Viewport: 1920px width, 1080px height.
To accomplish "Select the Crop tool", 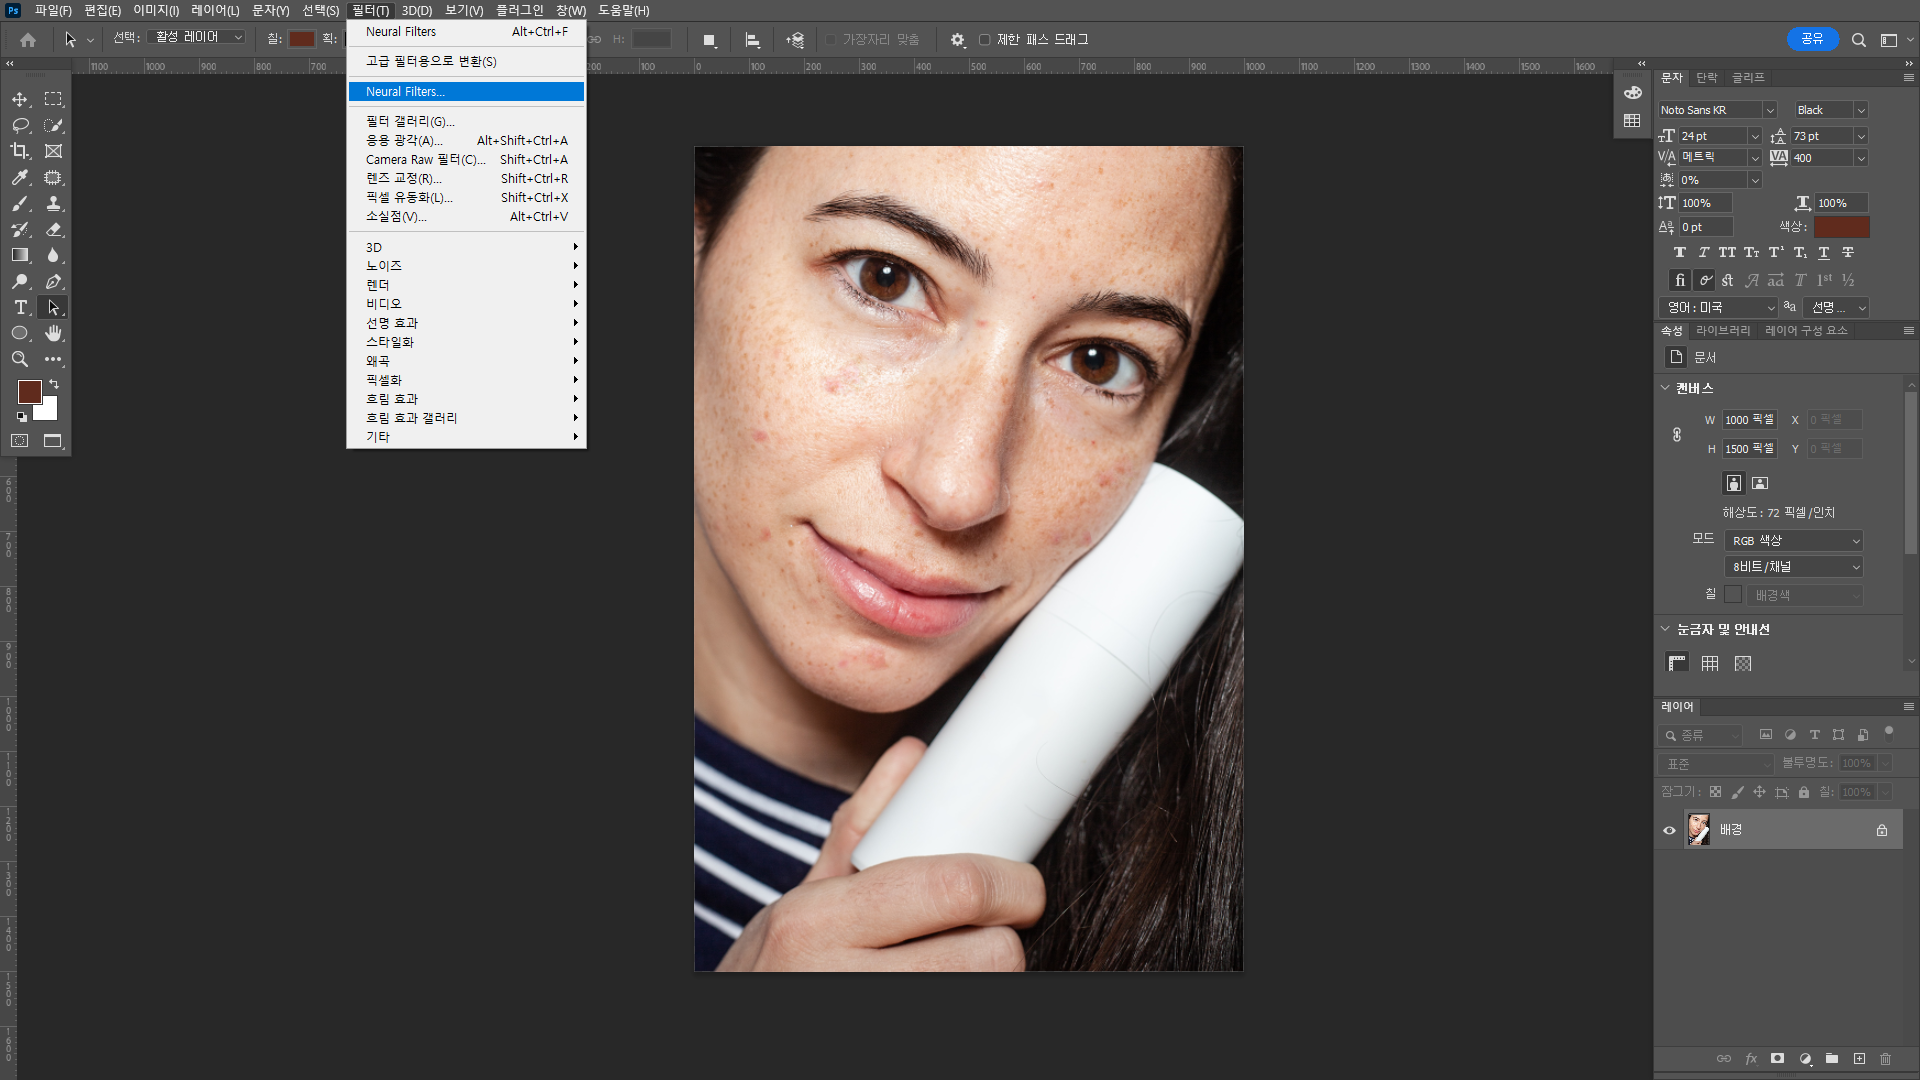I will pos(20,151).
